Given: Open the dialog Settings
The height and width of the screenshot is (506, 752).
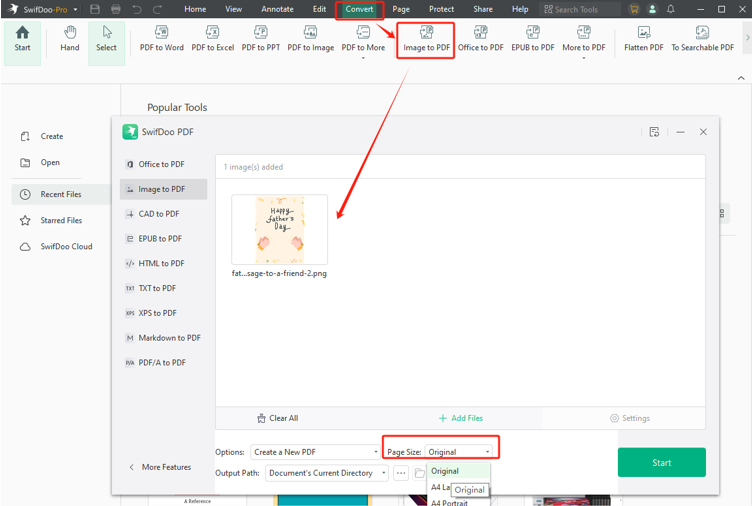Looking at the screenshot, I should pos(630,418).
